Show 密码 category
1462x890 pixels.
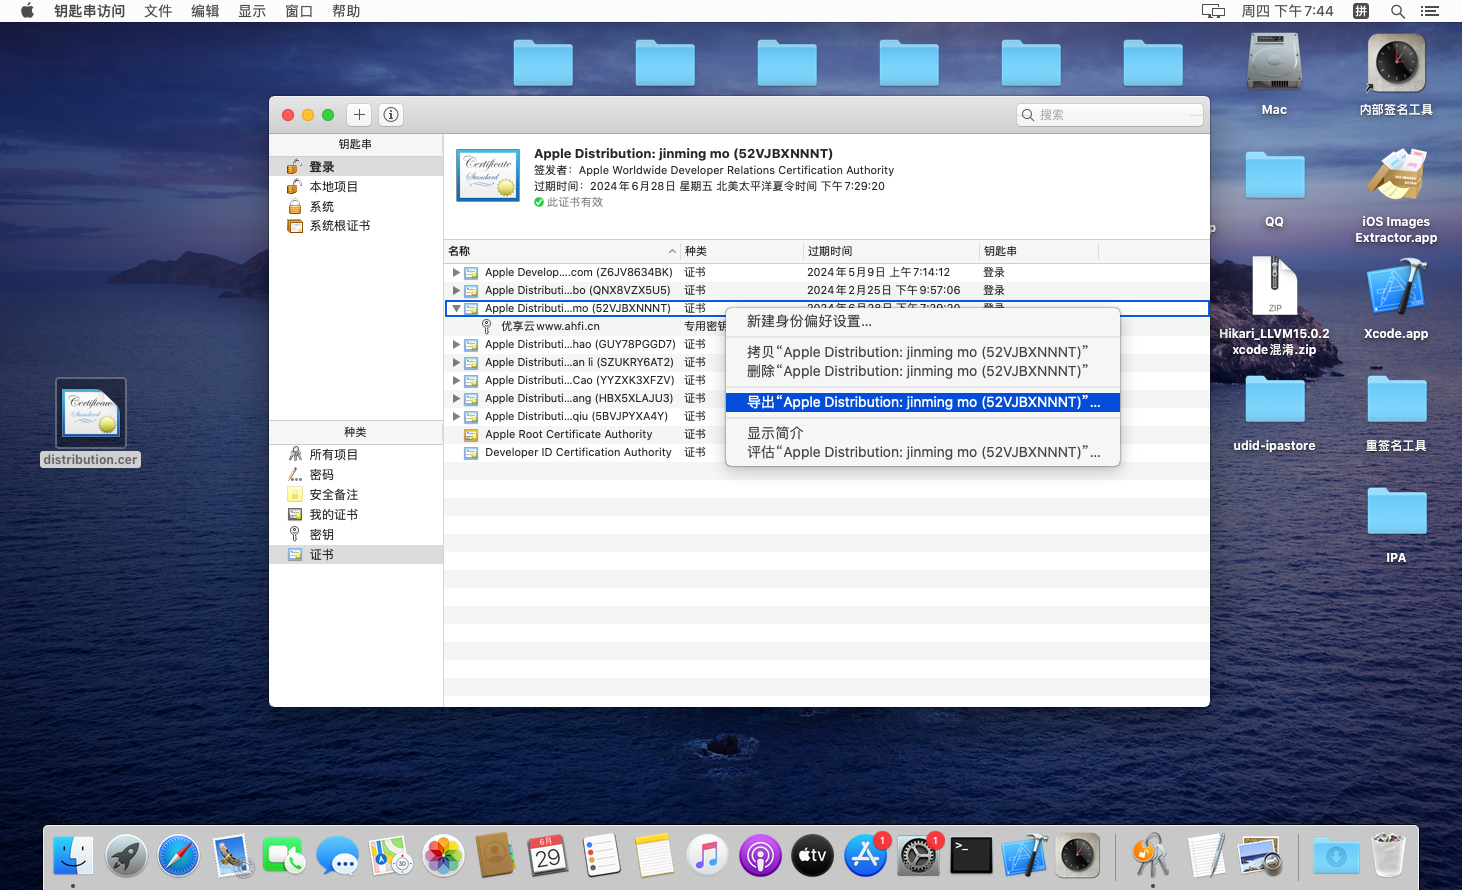click(x=356, y=475)
